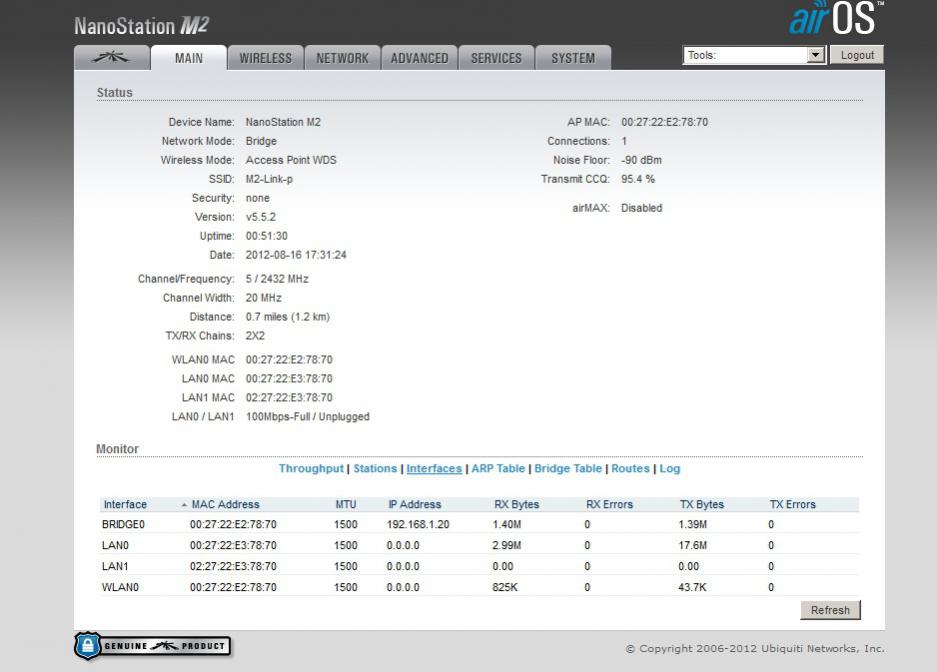Click the AP MAC value 00:27:22:E2:78:70
The image size is (937, 672).
(664, 122)
